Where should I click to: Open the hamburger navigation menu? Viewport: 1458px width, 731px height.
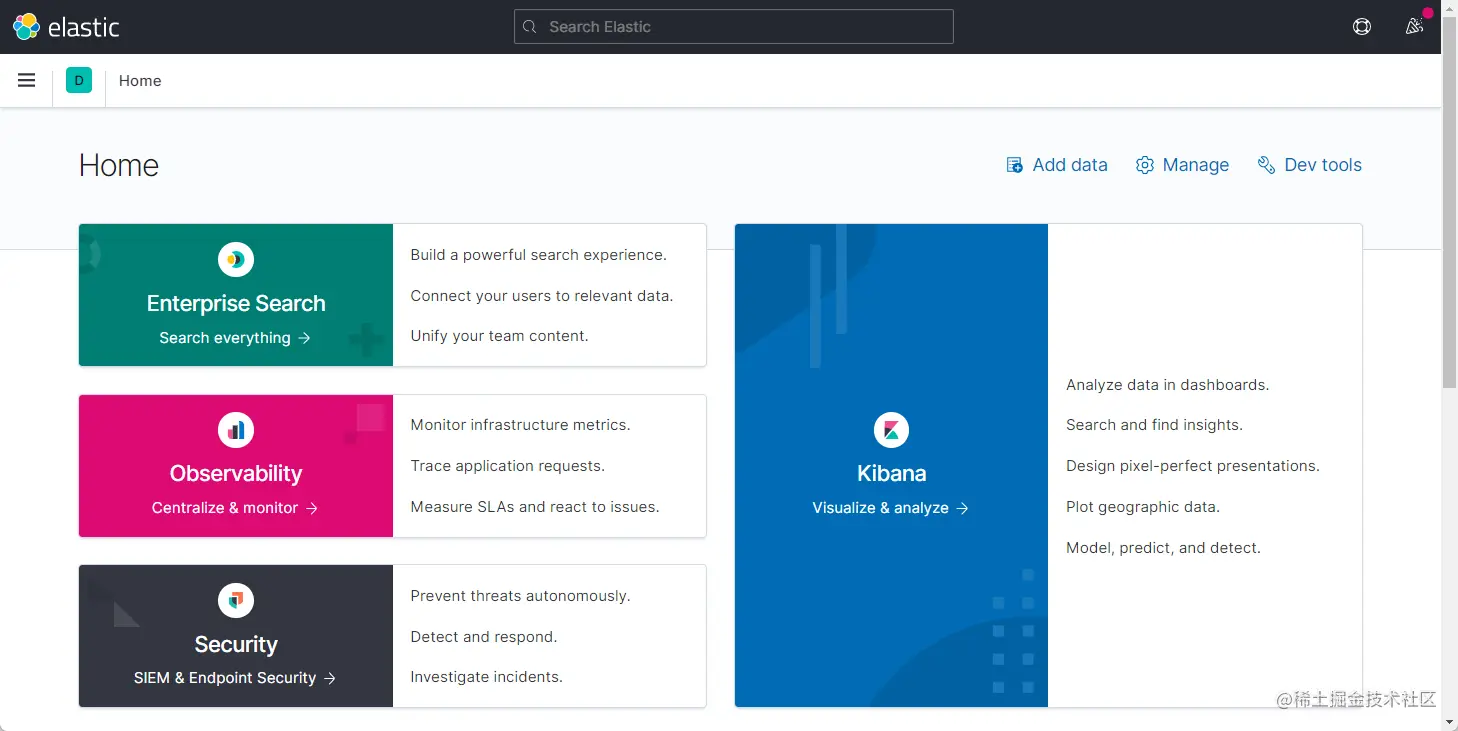pos(27,80)
